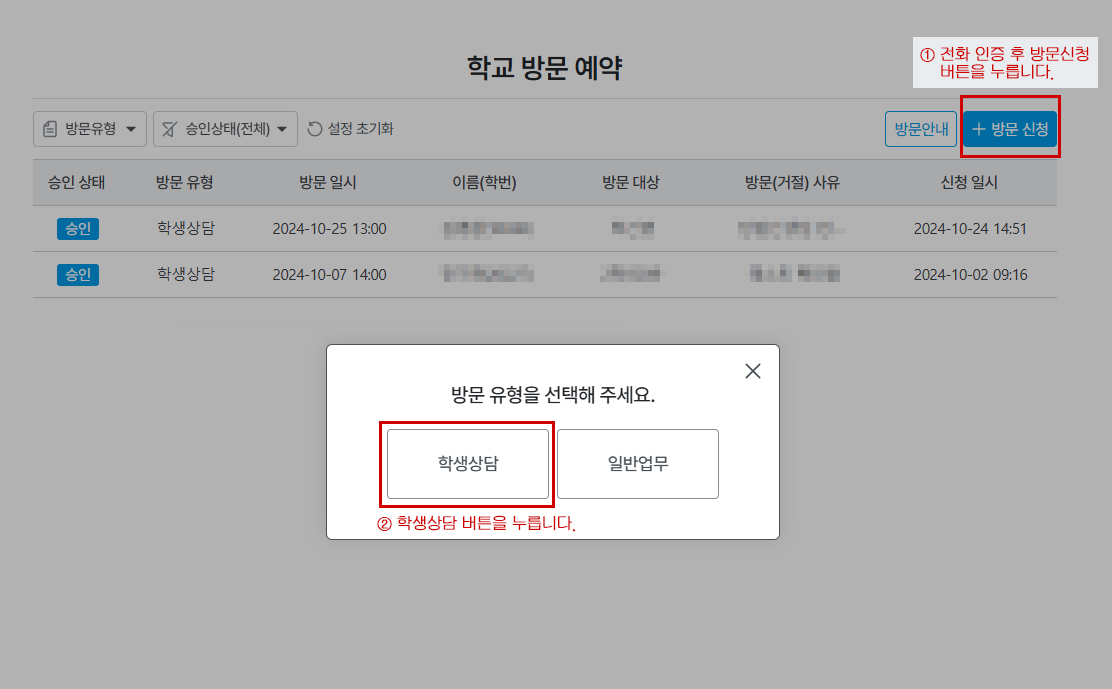Expand the 승인상태(전체) dropdown arrow

pos(282,129)
